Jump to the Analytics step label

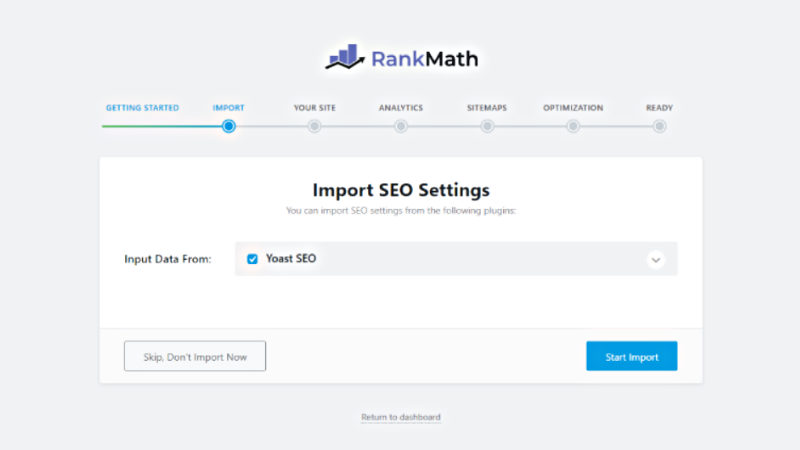tap(401, 108)
